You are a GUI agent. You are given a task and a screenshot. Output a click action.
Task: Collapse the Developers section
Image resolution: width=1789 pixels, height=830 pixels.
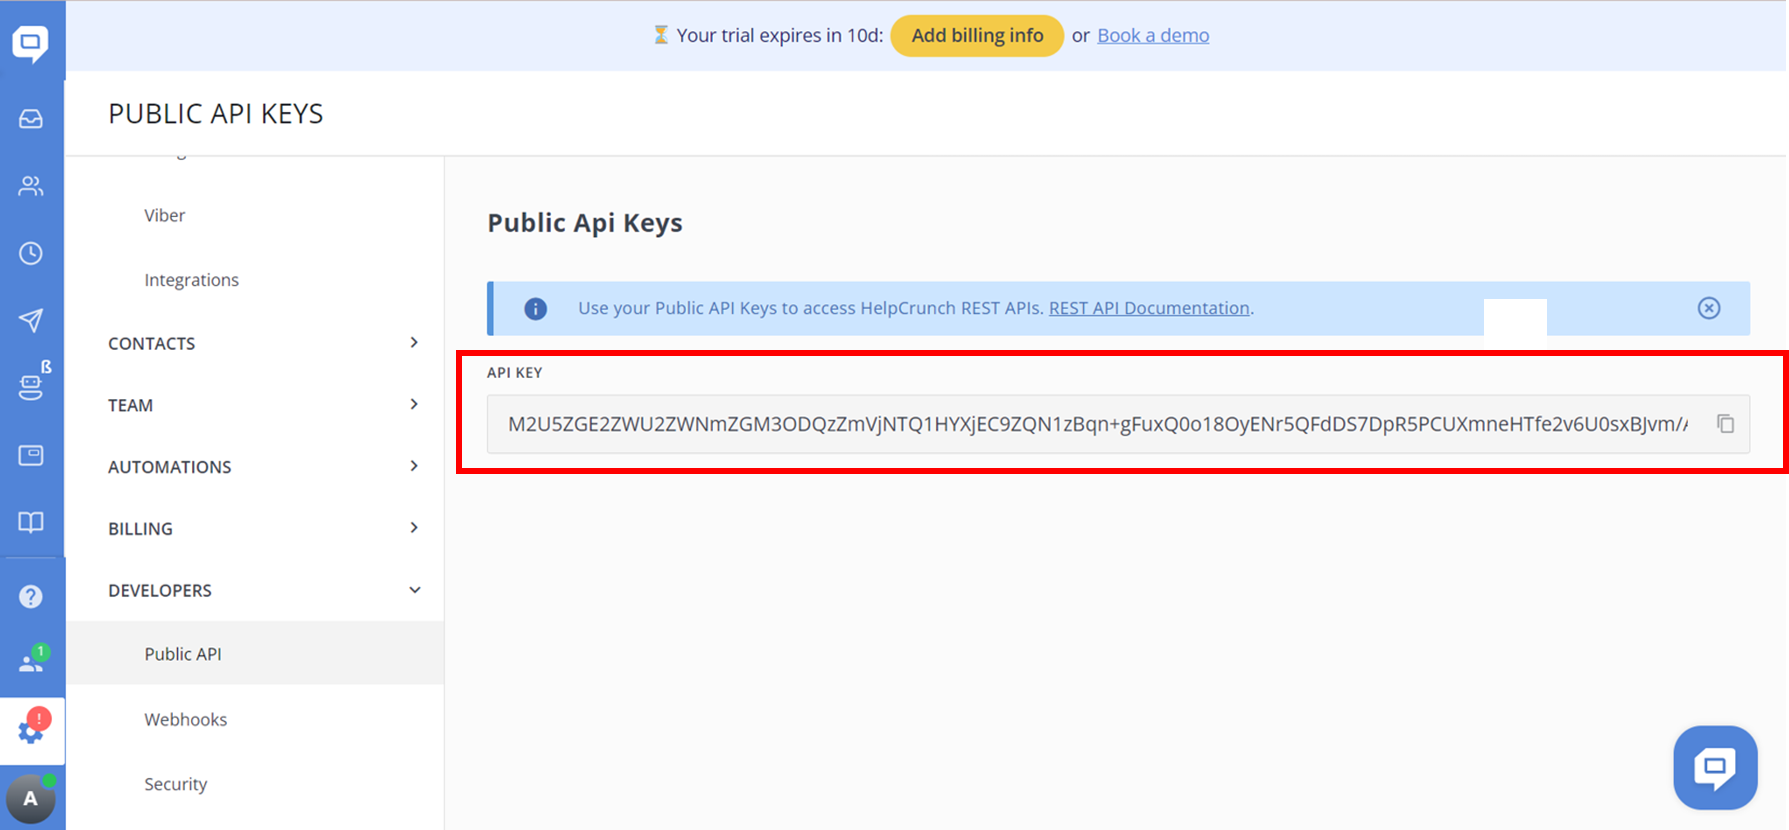264,590
